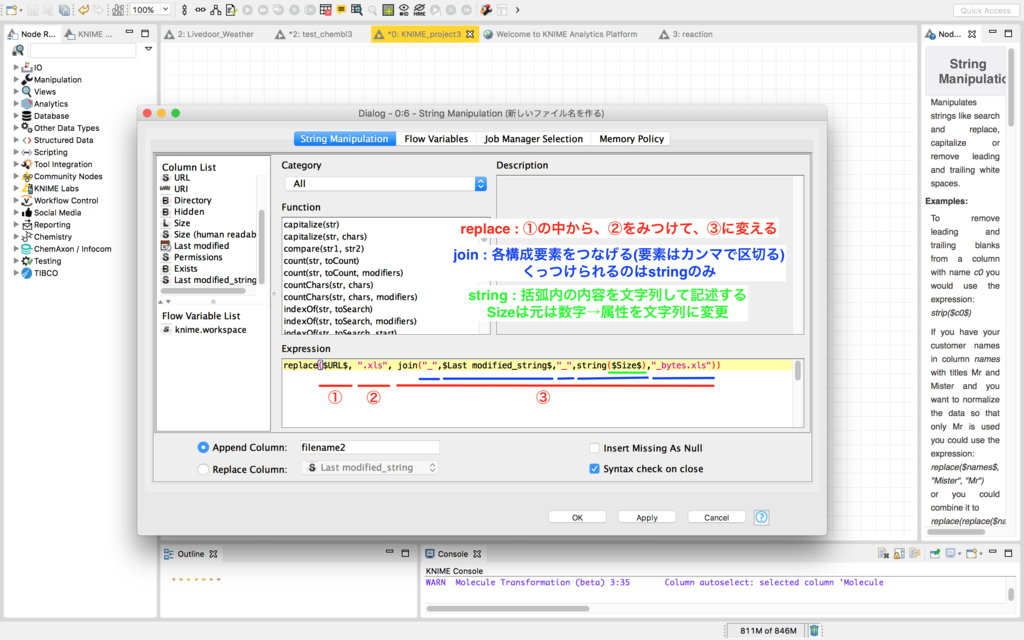1024x640 pixels.
Task: Open the Category All dropdown
Action: tap(385, 184)
